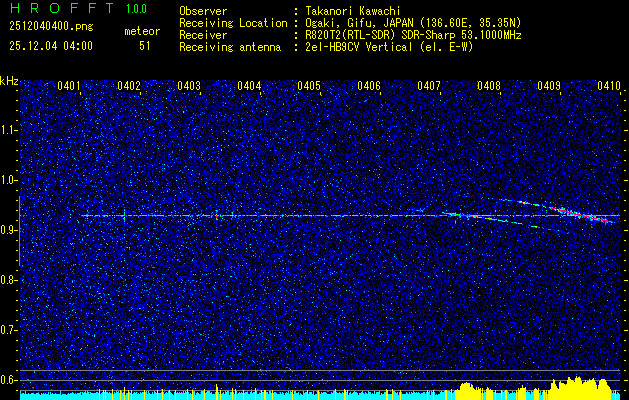629x400 pixels.
Task: Click the 0402 time marker
Action: point(129,85)
